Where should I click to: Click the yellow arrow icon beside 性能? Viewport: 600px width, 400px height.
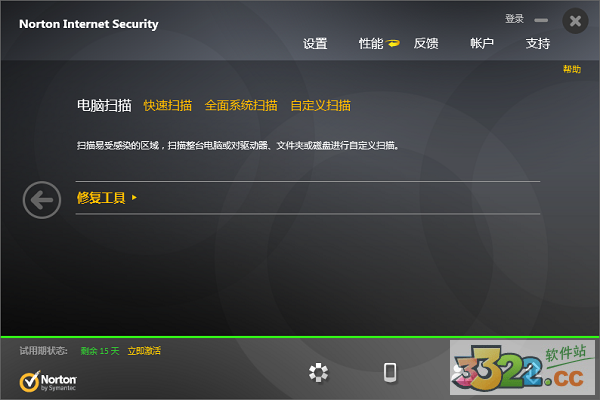393,43
